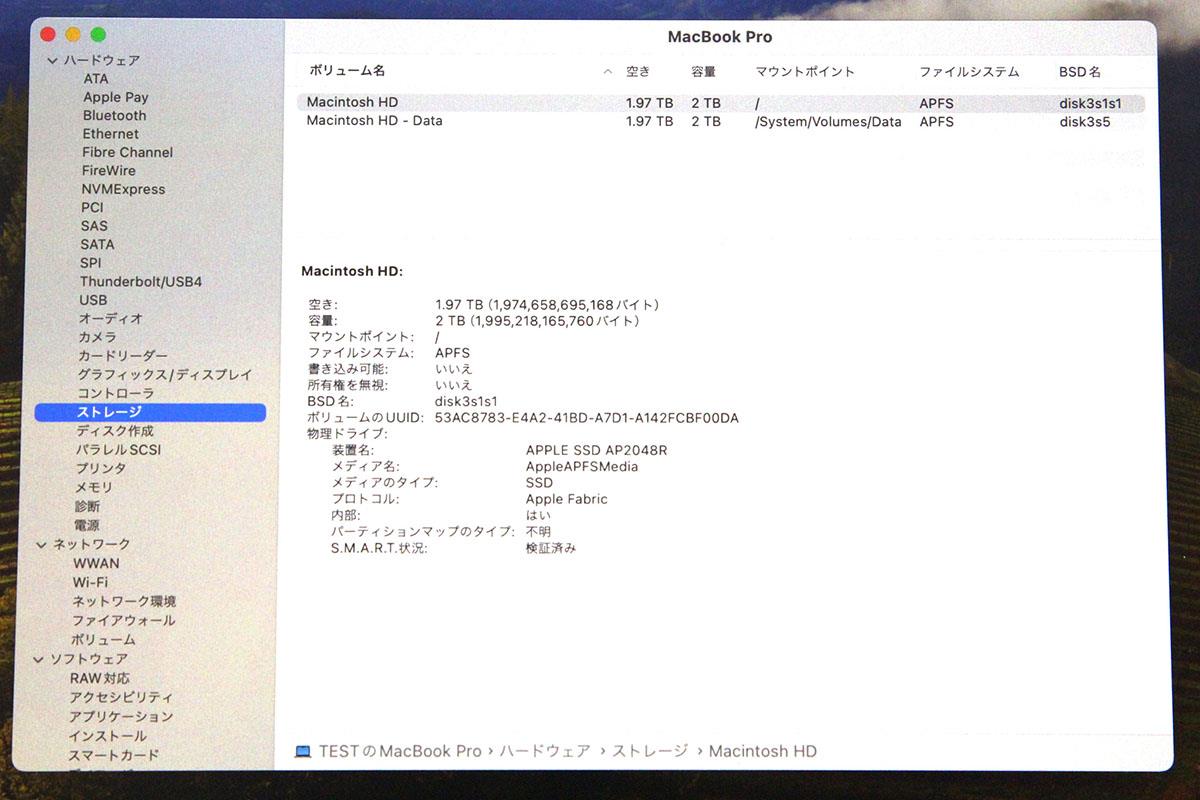Select SATA in the sidebar
This screenshot has height=800, width=1200.
coord(97,244)
